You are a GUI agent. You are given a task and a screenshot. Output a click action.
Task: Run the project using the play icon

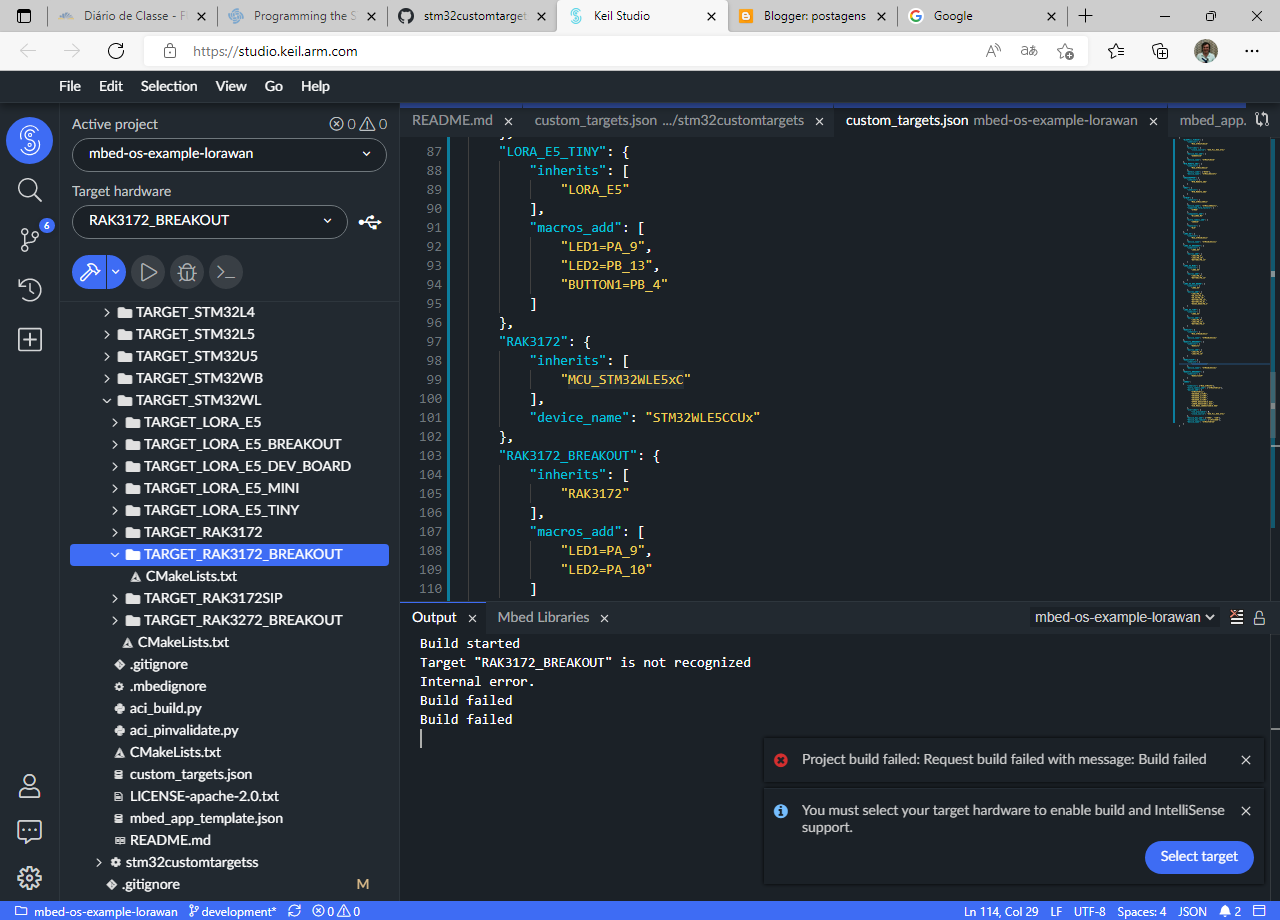(x=148, y=271)
